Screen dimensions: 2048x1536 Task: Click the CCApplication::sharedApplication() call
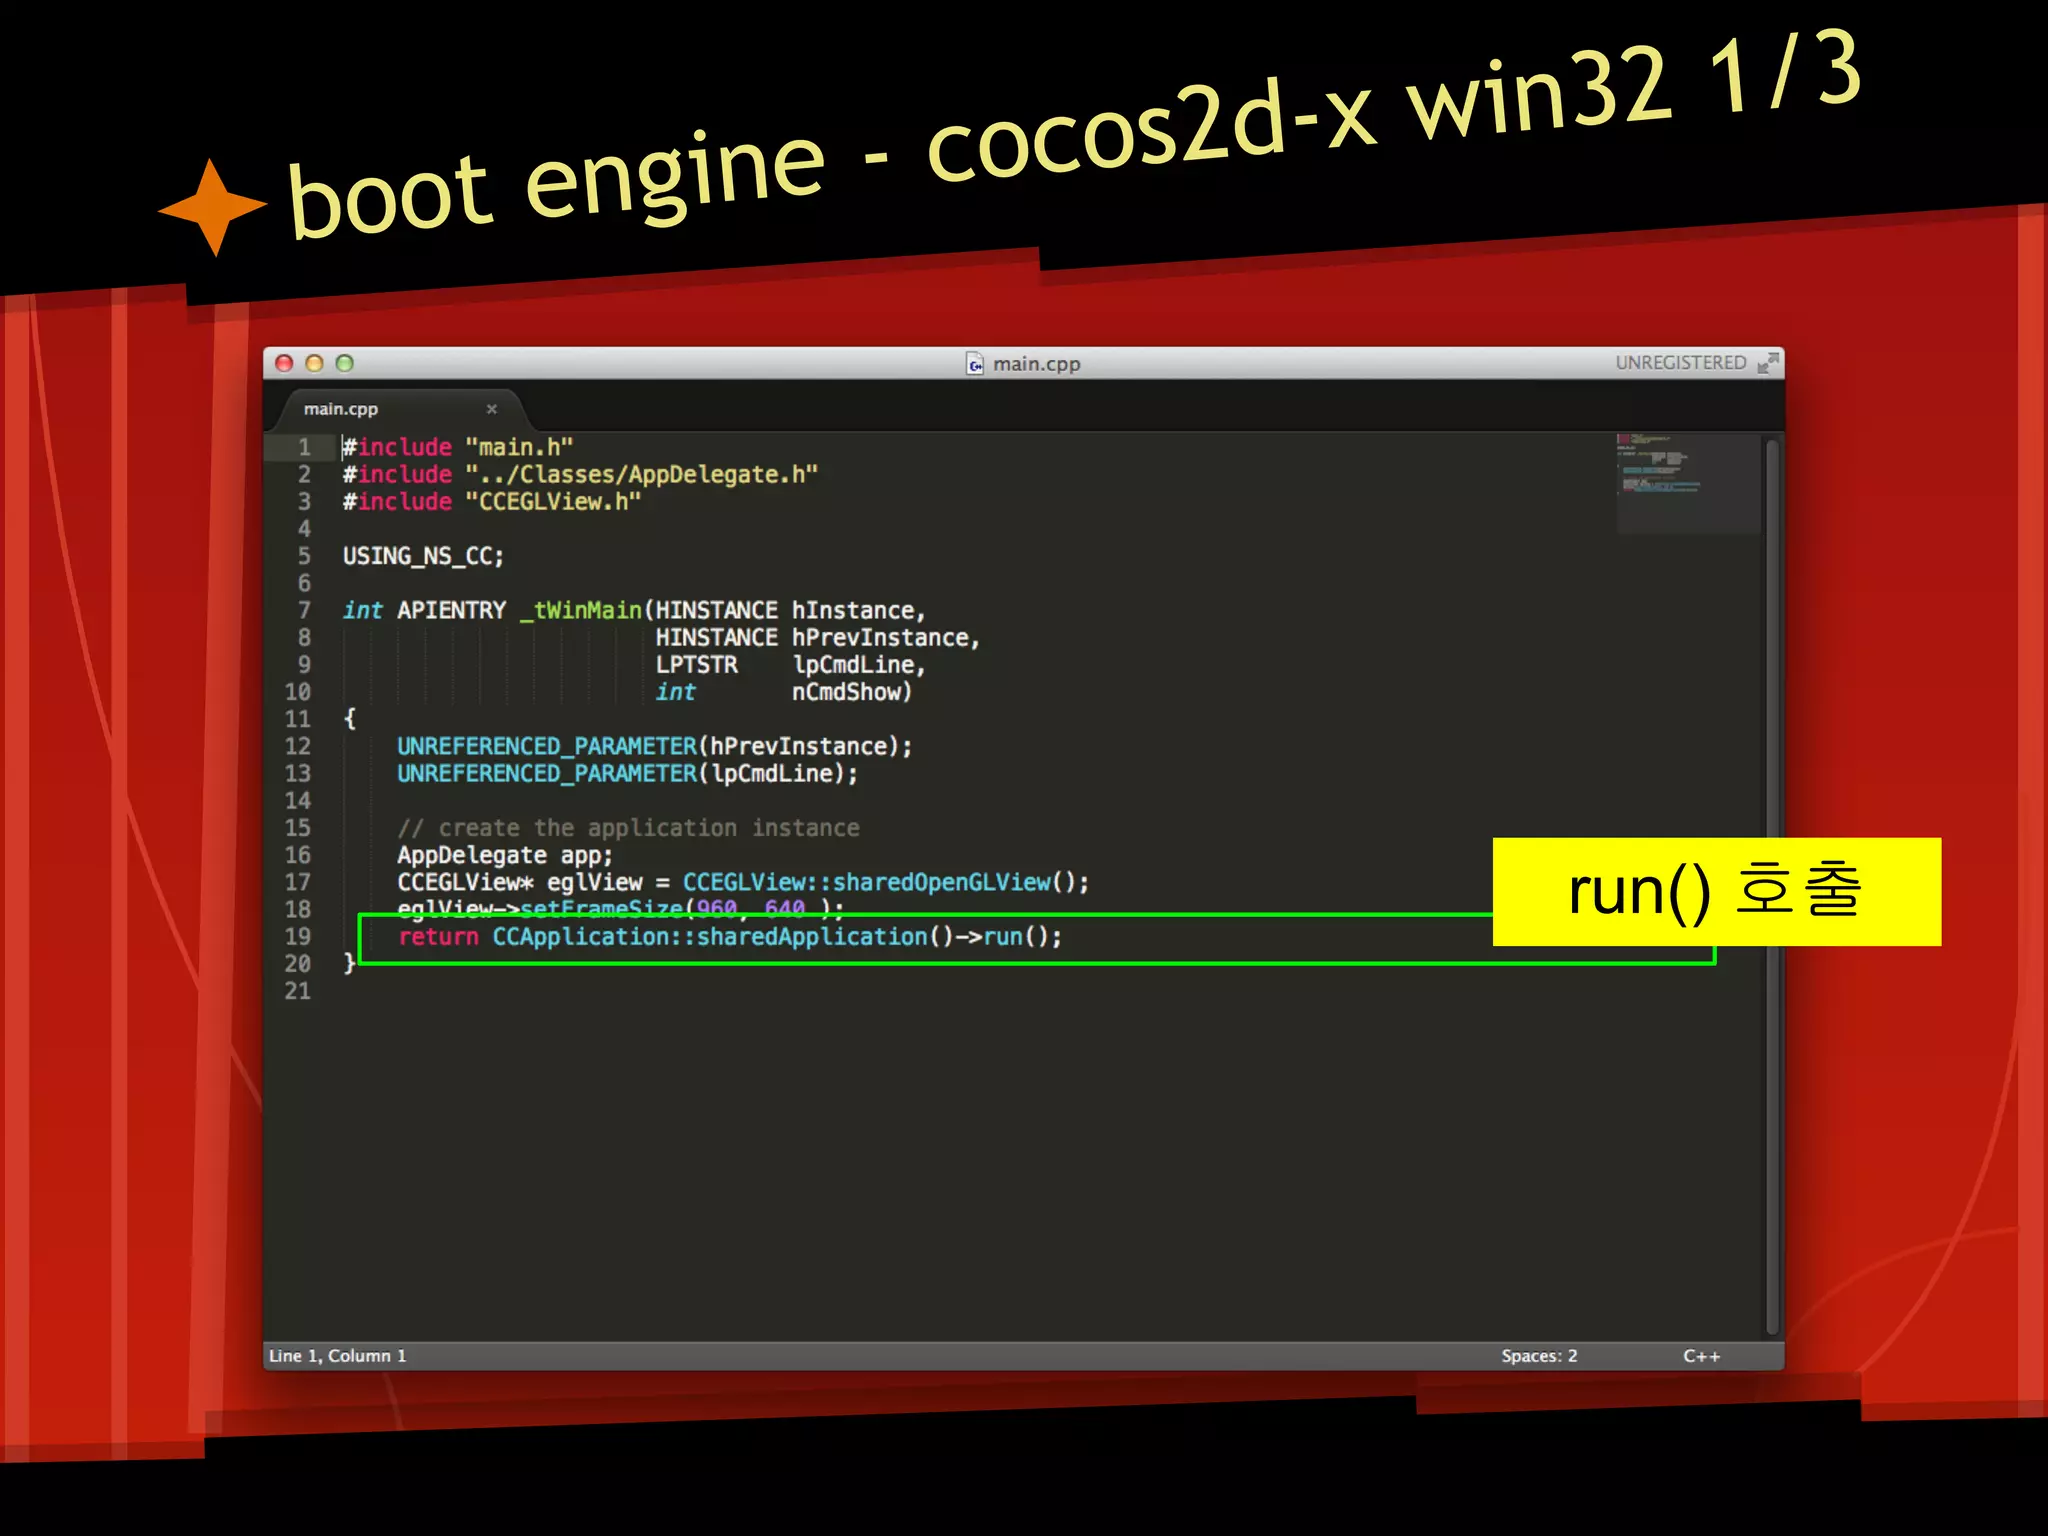pos(723,937)
